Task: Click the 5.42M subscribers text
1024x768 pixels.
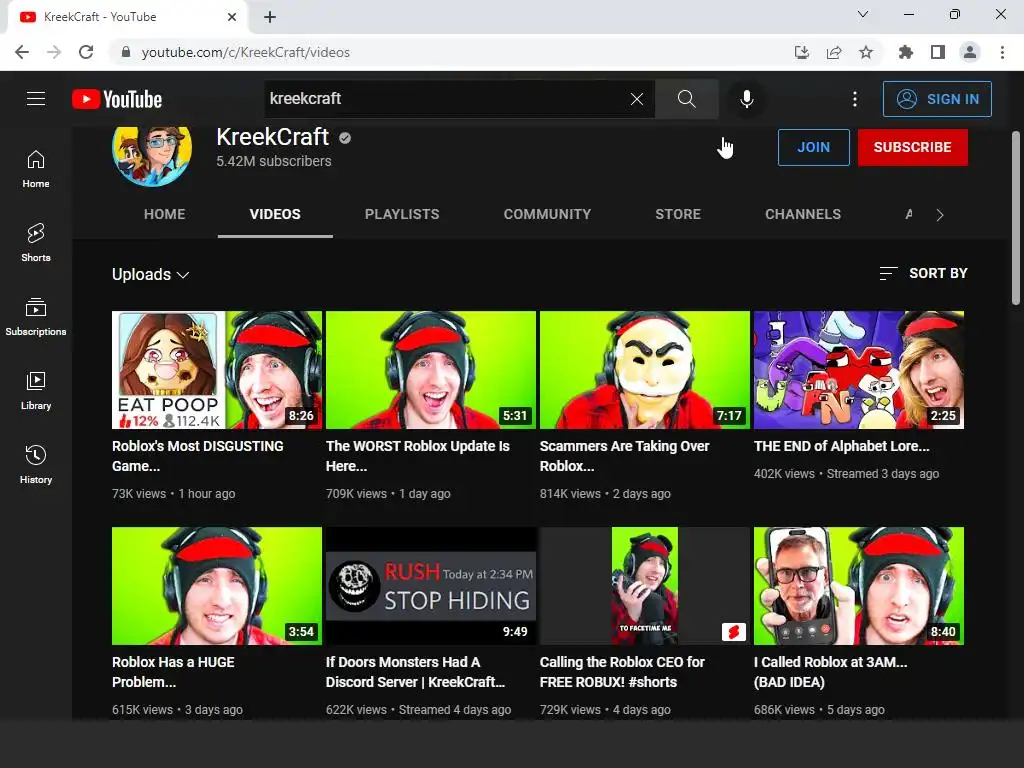Action: click(x=274, y=161)
